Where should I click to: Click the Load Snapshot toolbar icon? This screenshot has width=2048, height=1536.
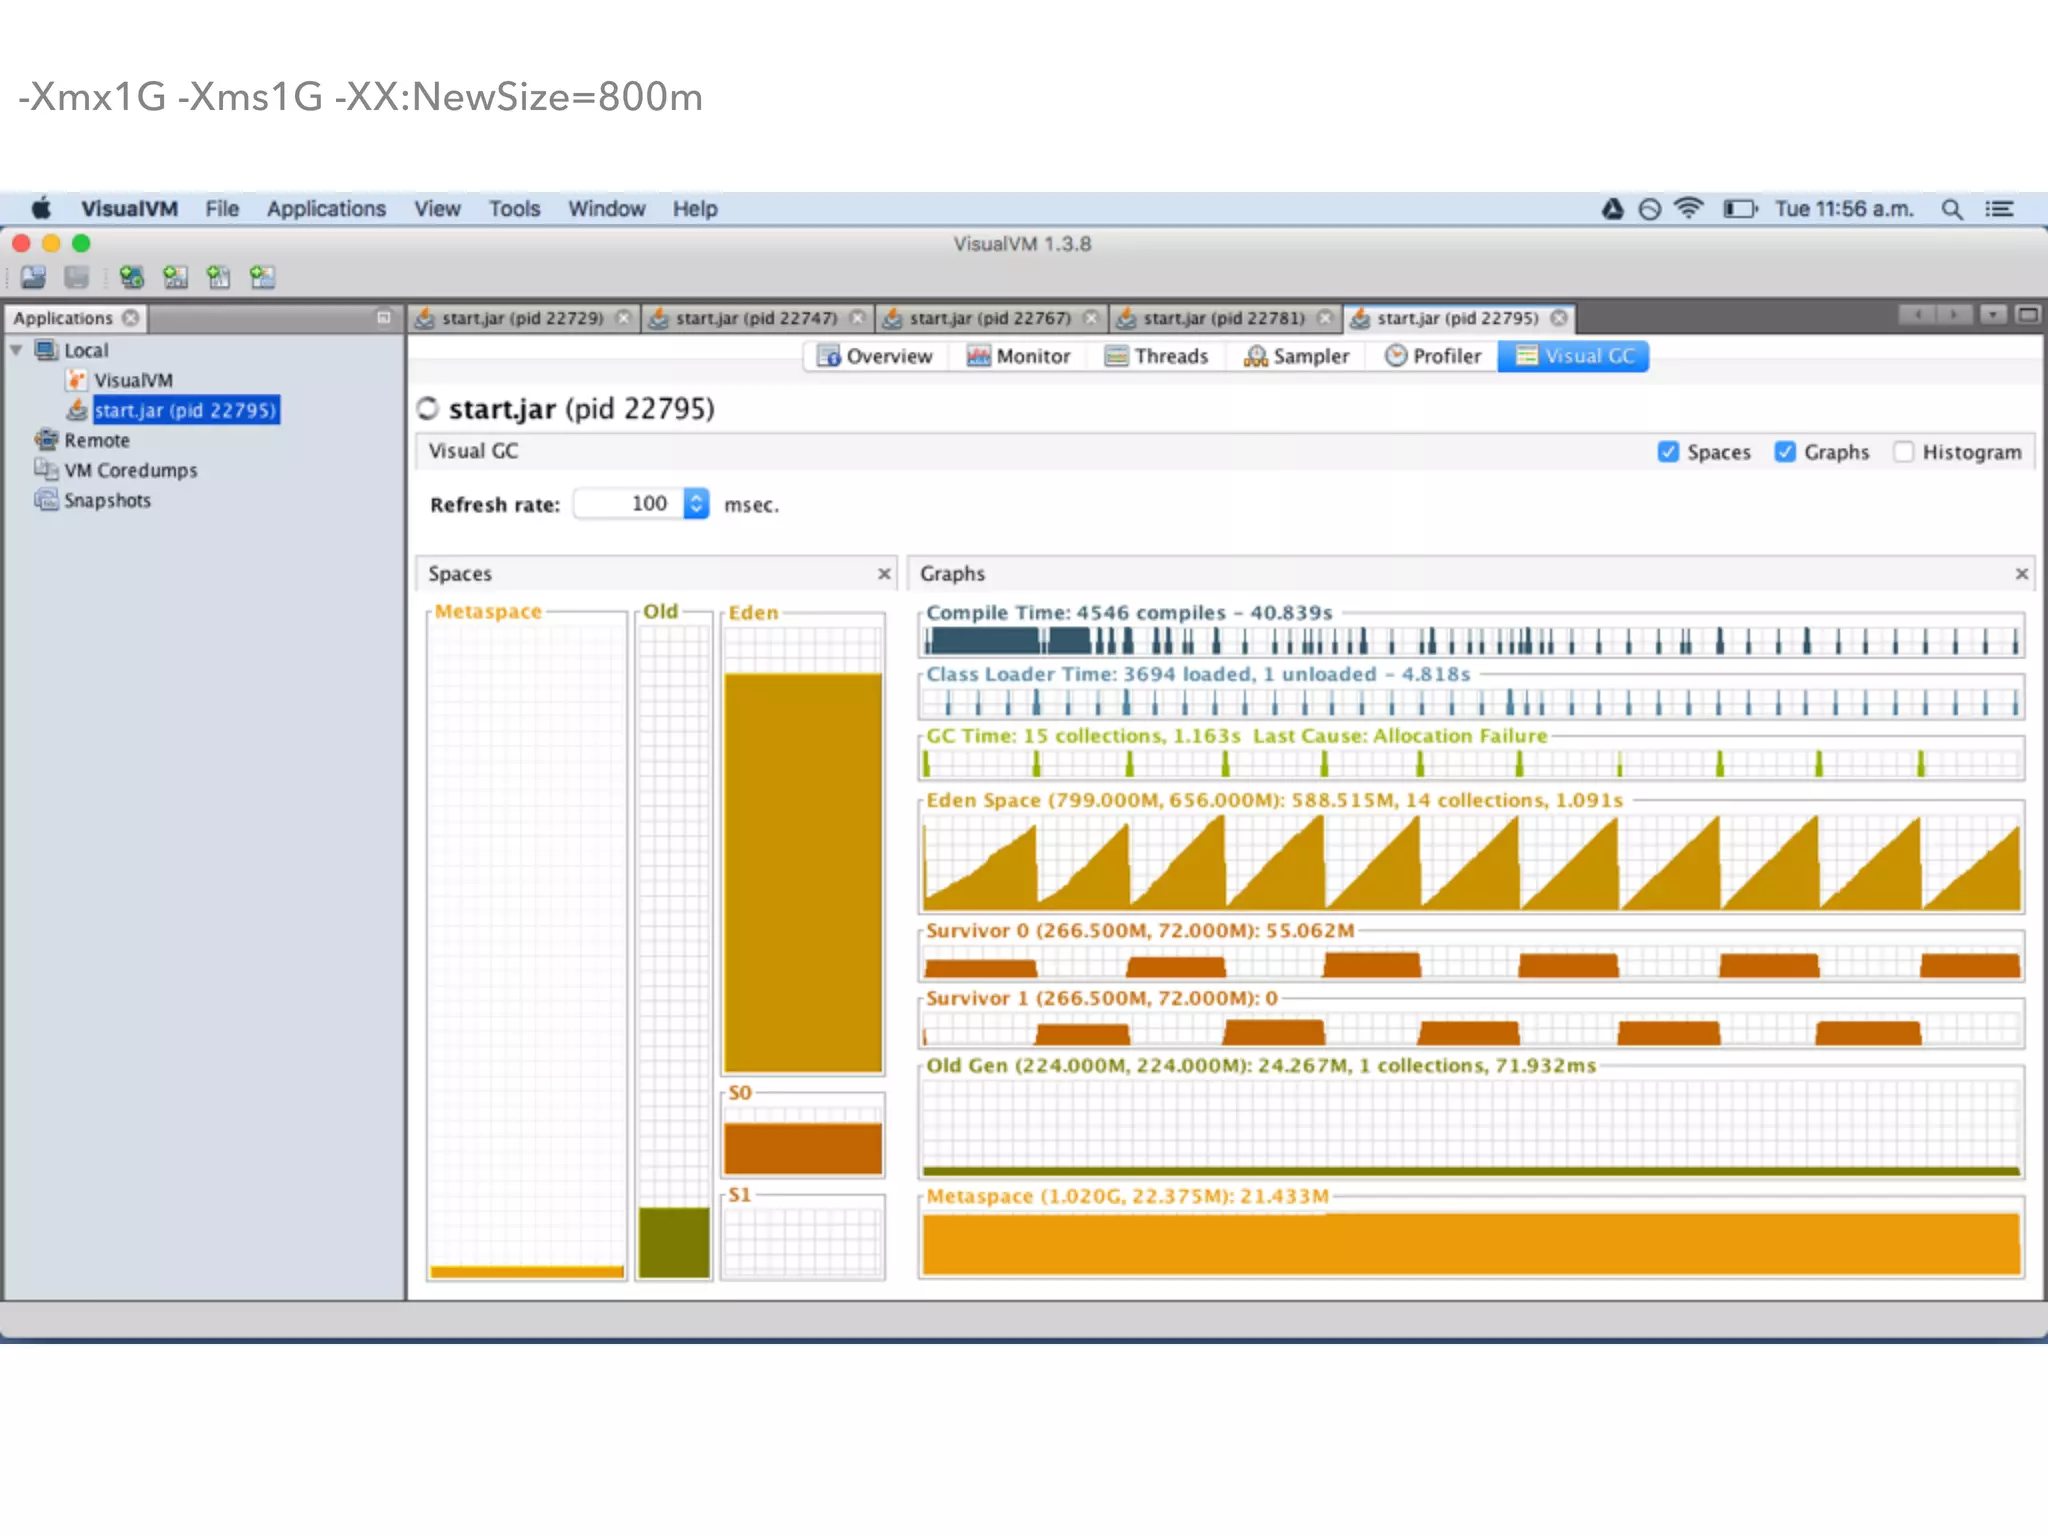[33, 277]
